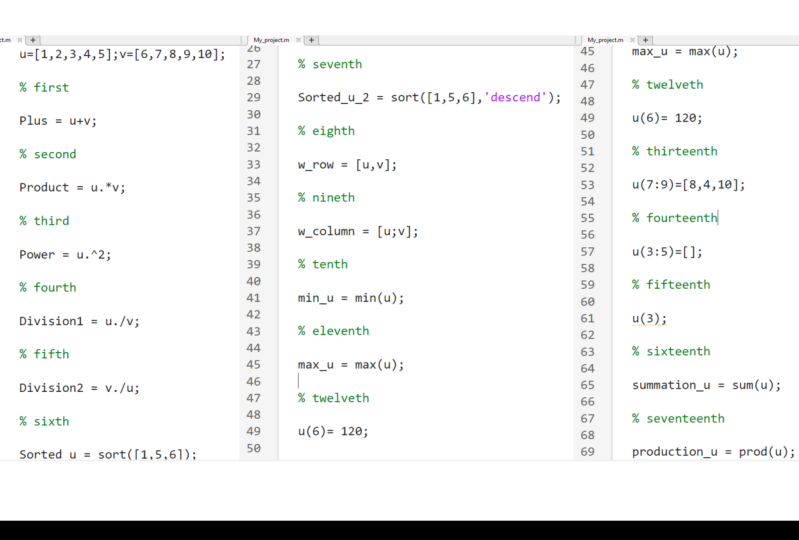Screen dimensions: 799x540
Task: Click the u(7:9)=[8,4,10] assignment line
Action: coord(688,185)
